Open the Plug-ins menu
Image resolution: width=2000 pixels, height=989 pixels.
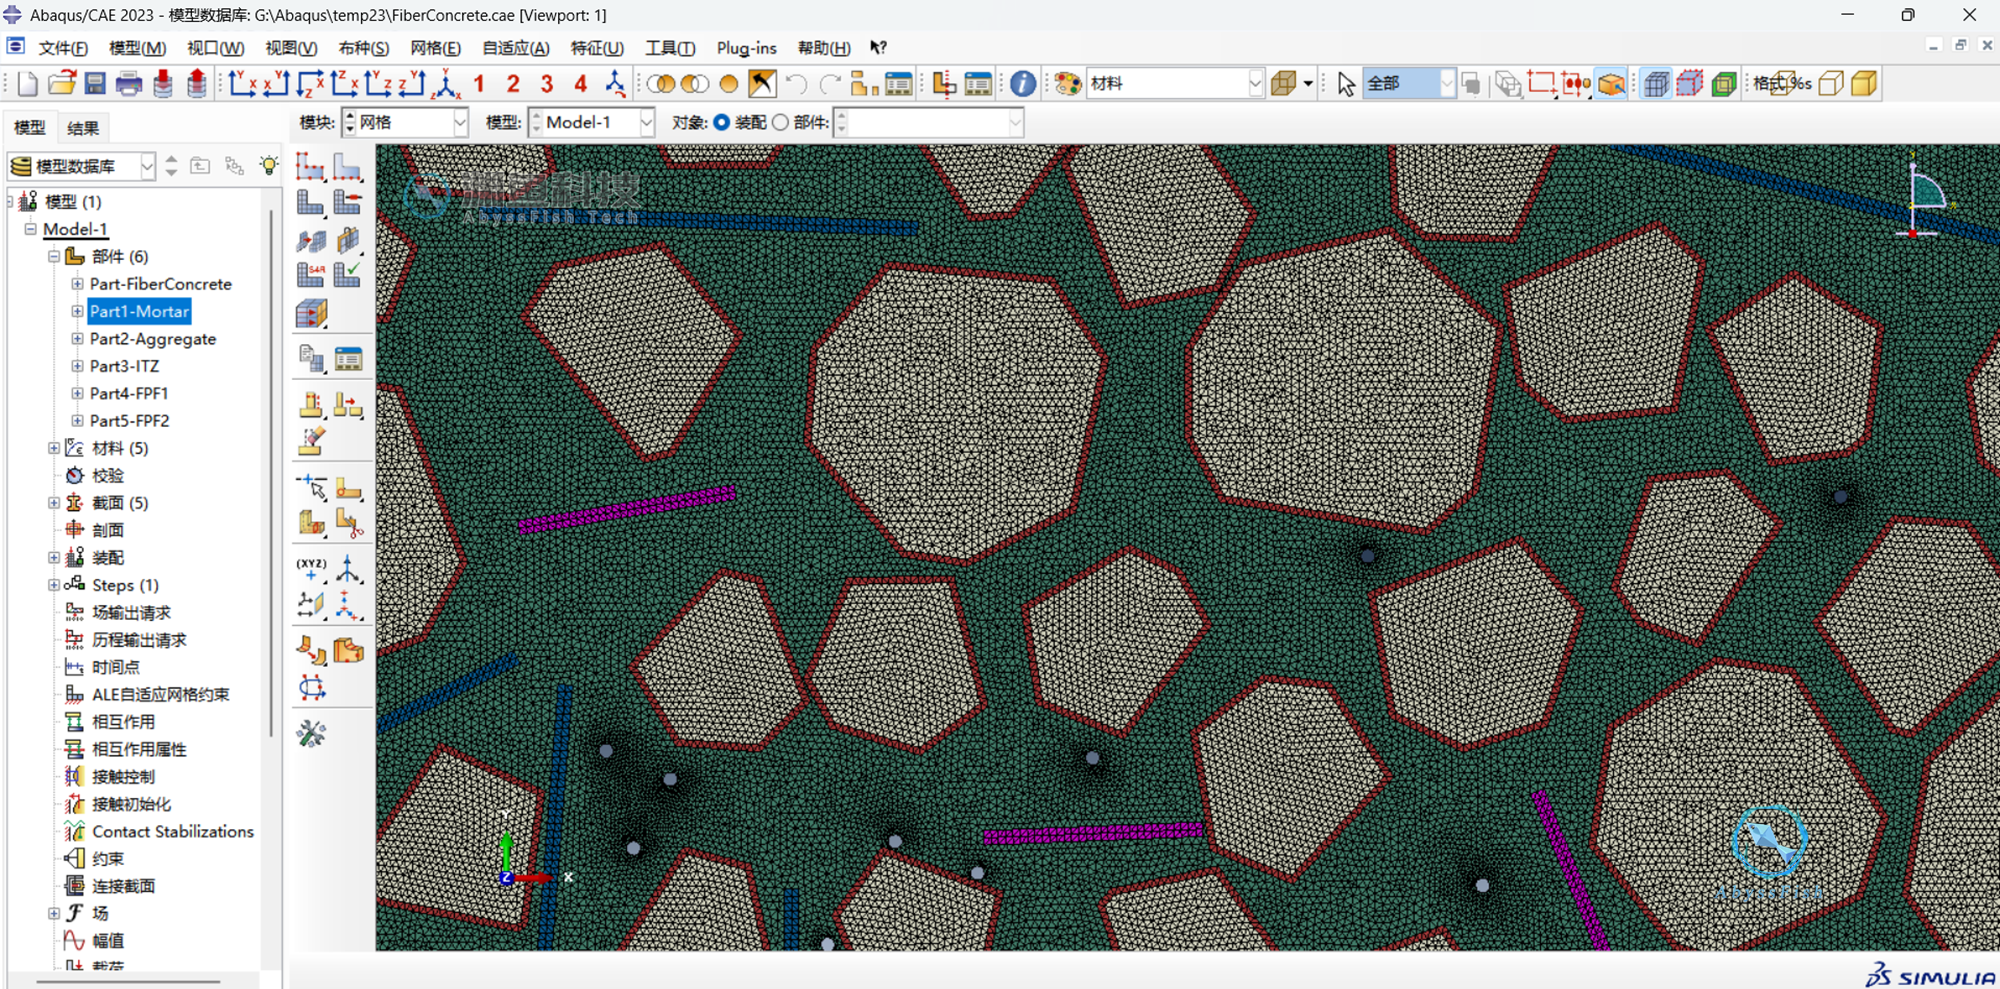746,48
